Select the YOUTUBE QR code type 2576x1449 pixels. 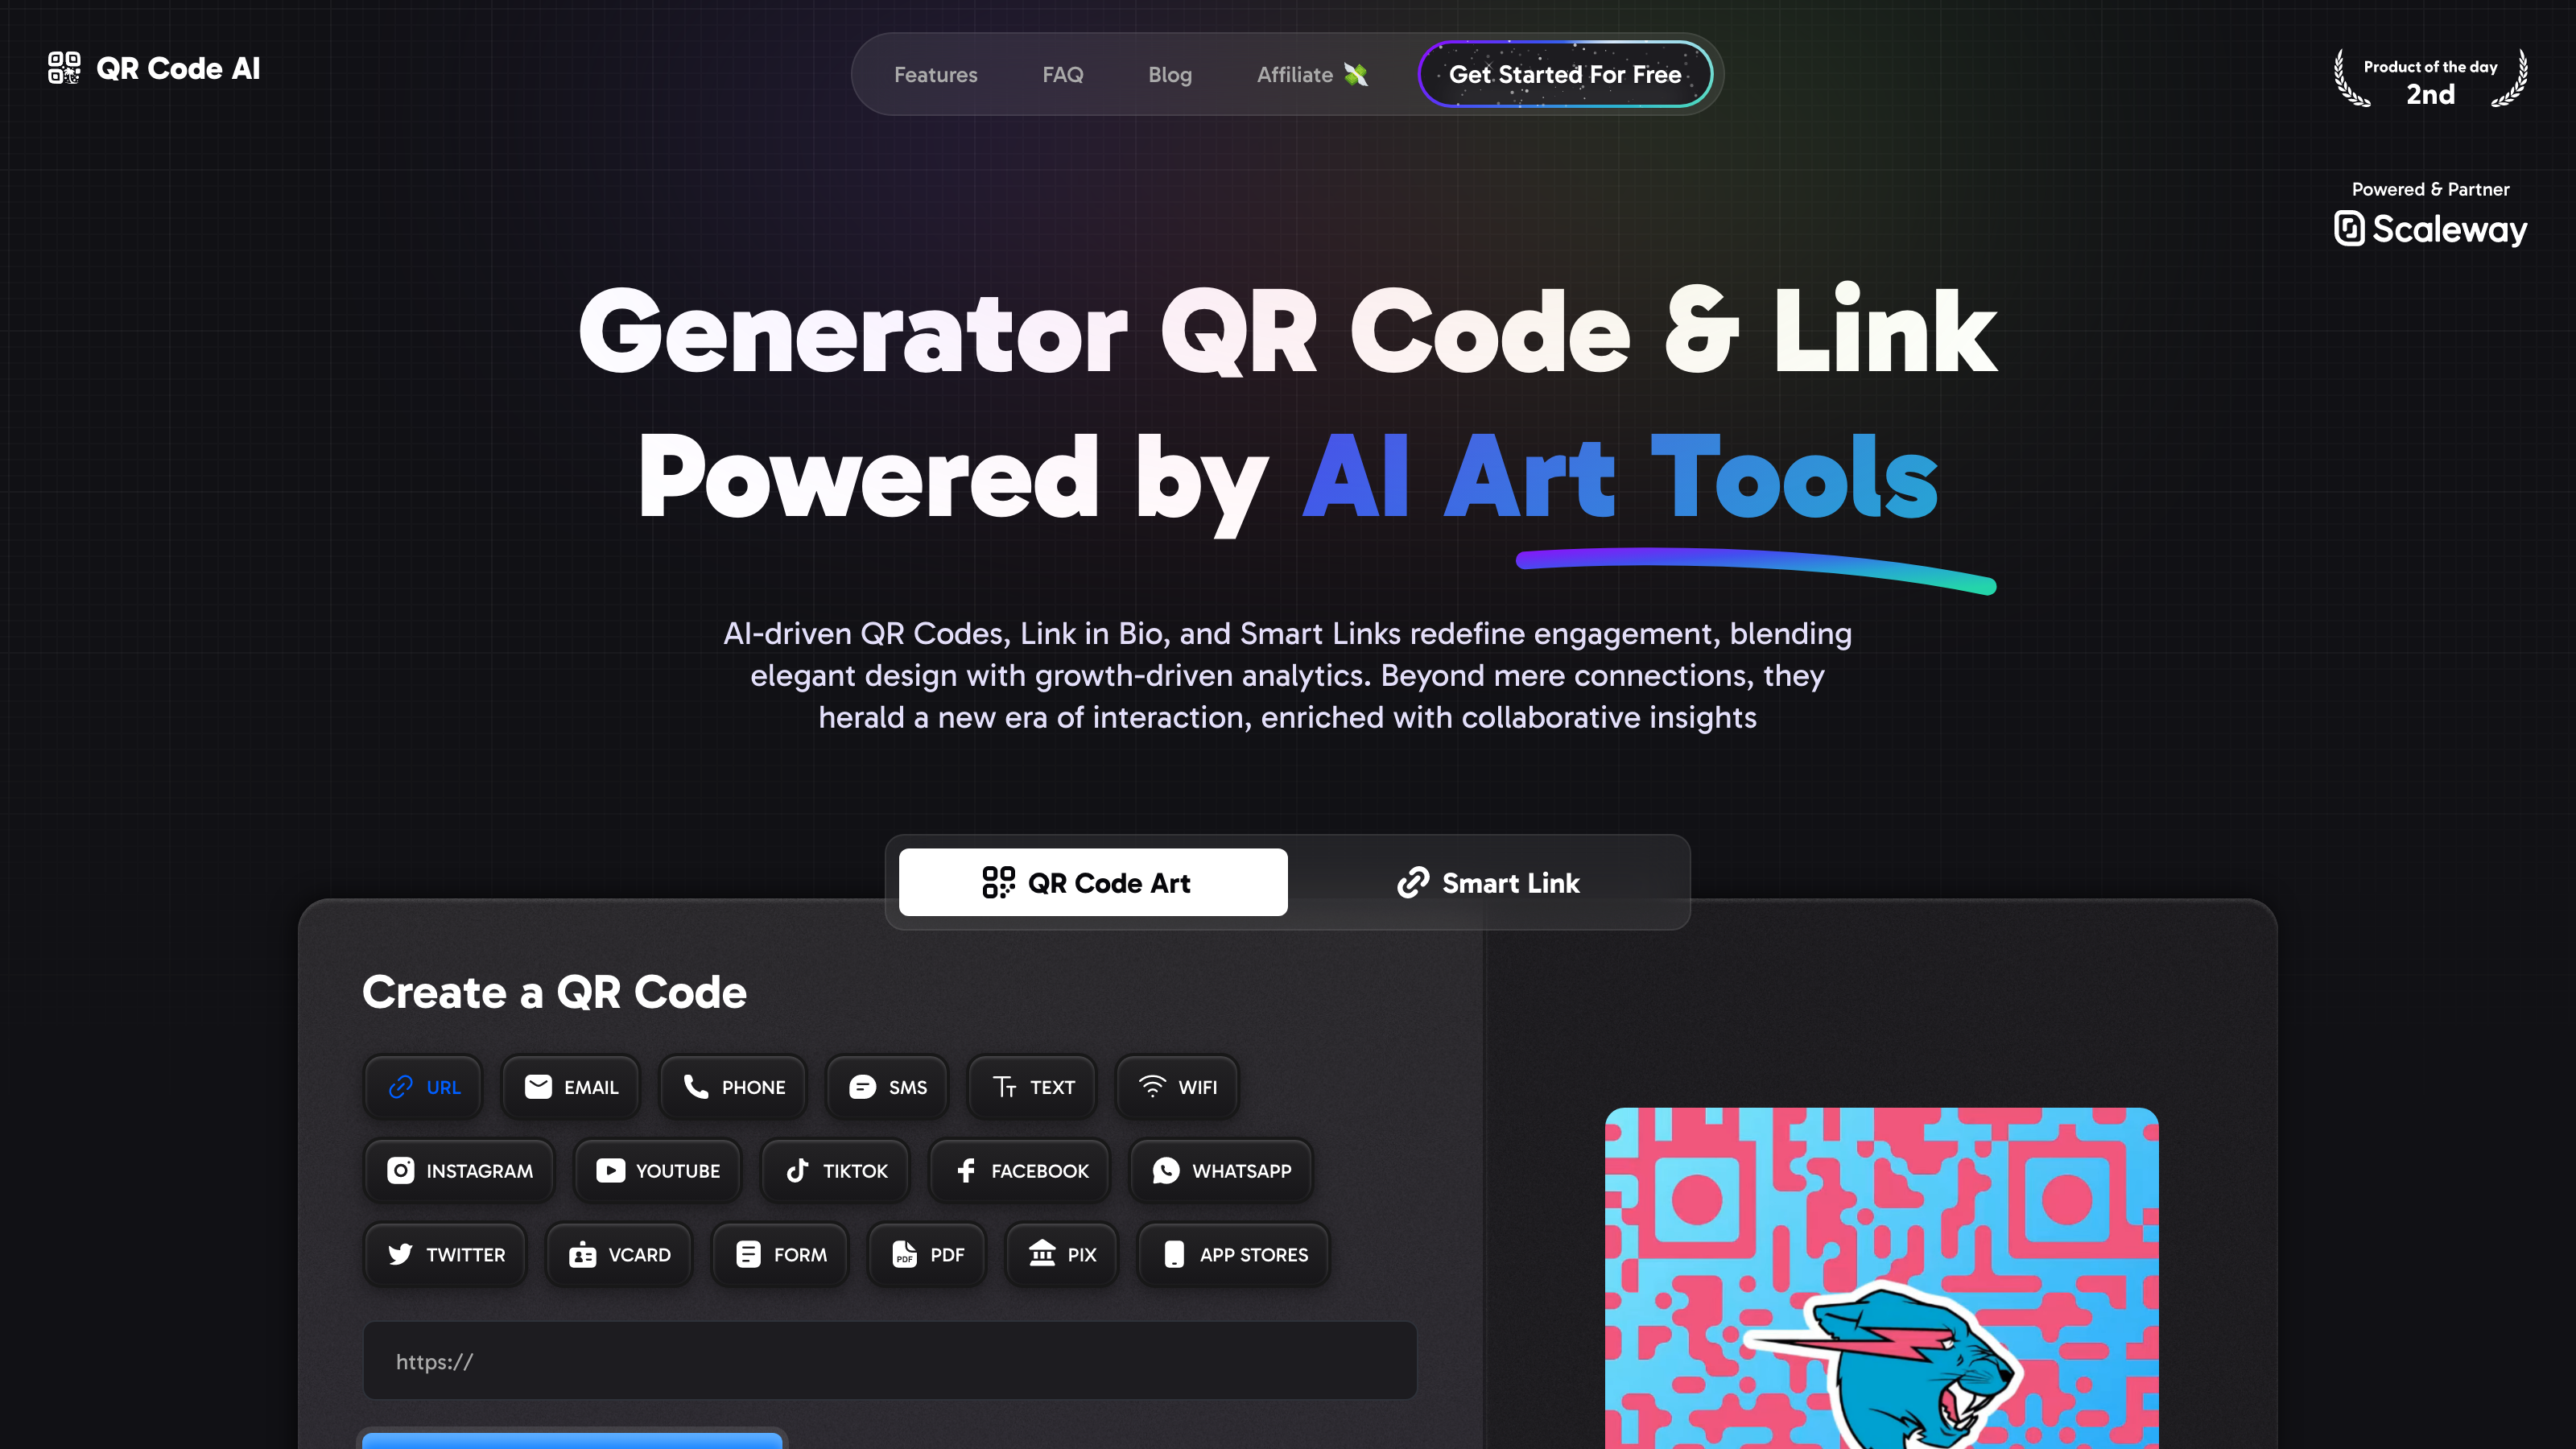point(658,1171)
